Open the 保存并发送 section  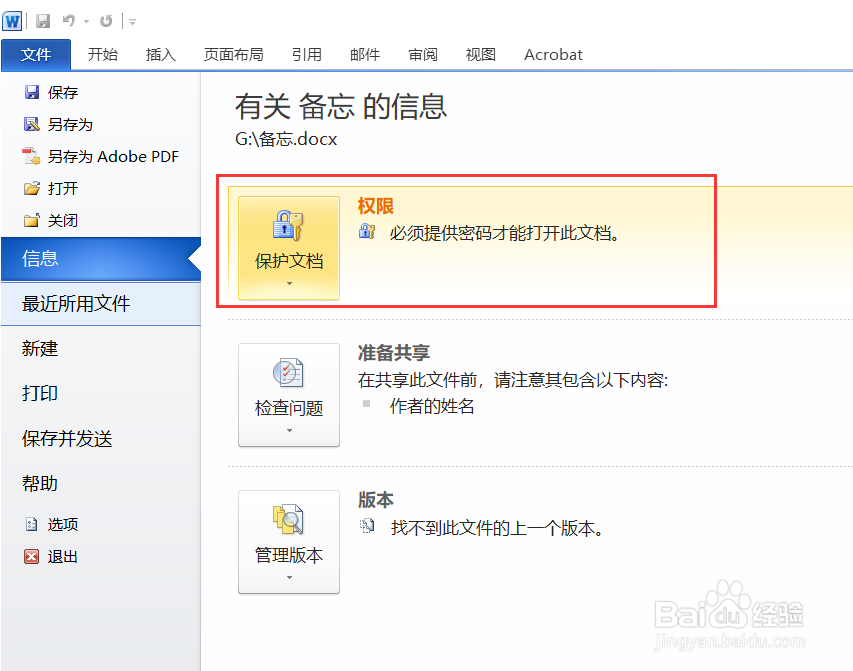(x=67, y=438)
